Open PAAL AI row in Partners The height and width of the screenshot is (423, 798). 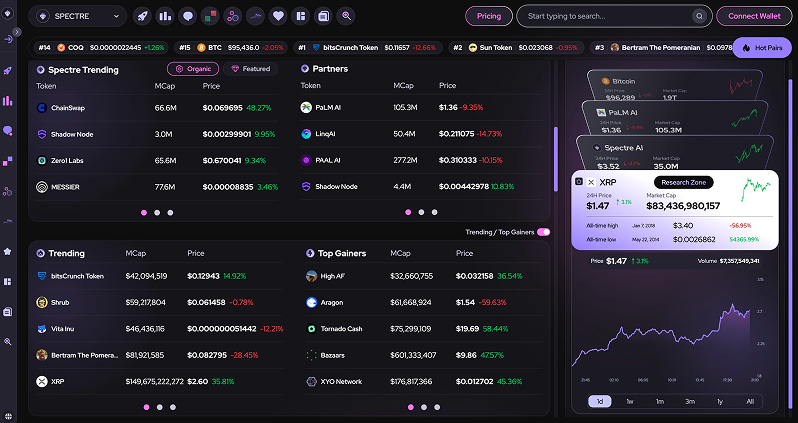coord(421,160)
